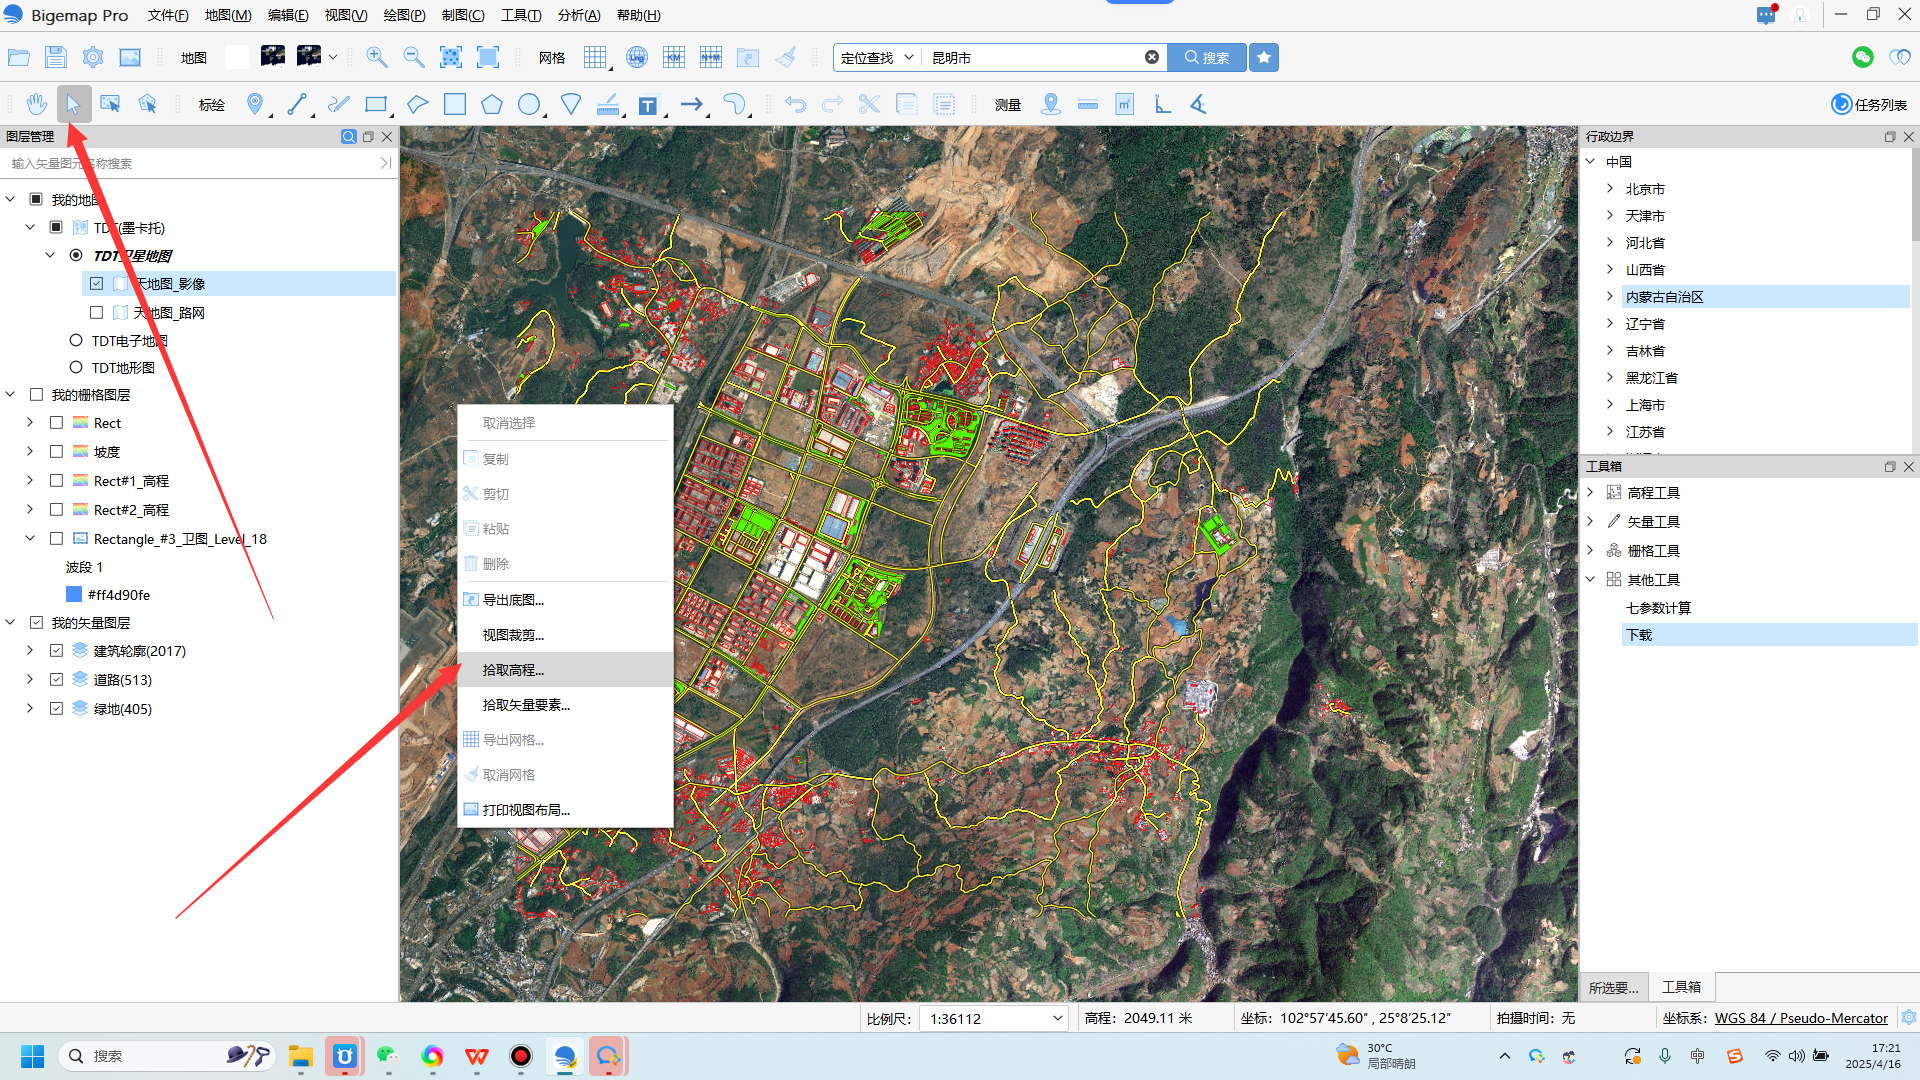Click the zoom in magnifier icon

(x=377, y=57)
